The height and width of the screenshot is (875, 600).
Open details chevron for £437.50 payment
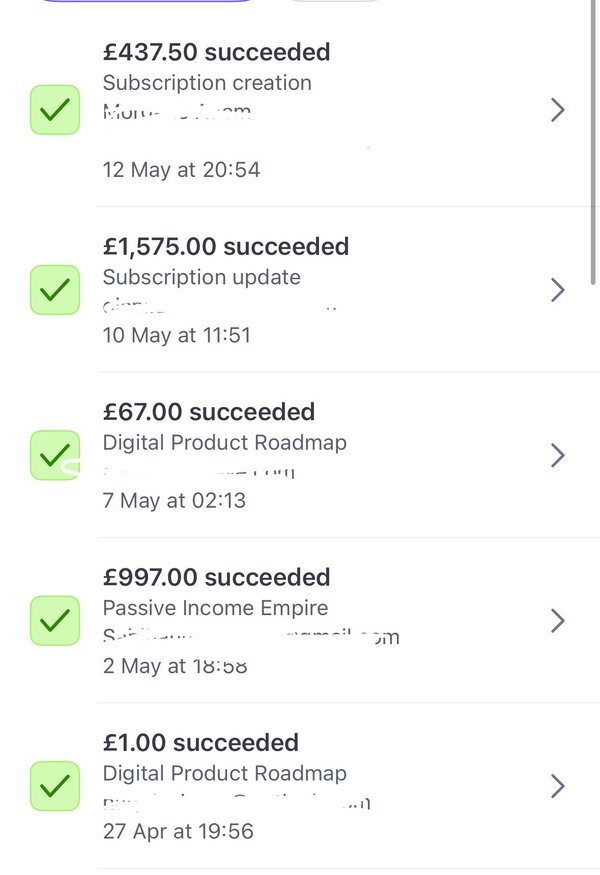[558, 110]
